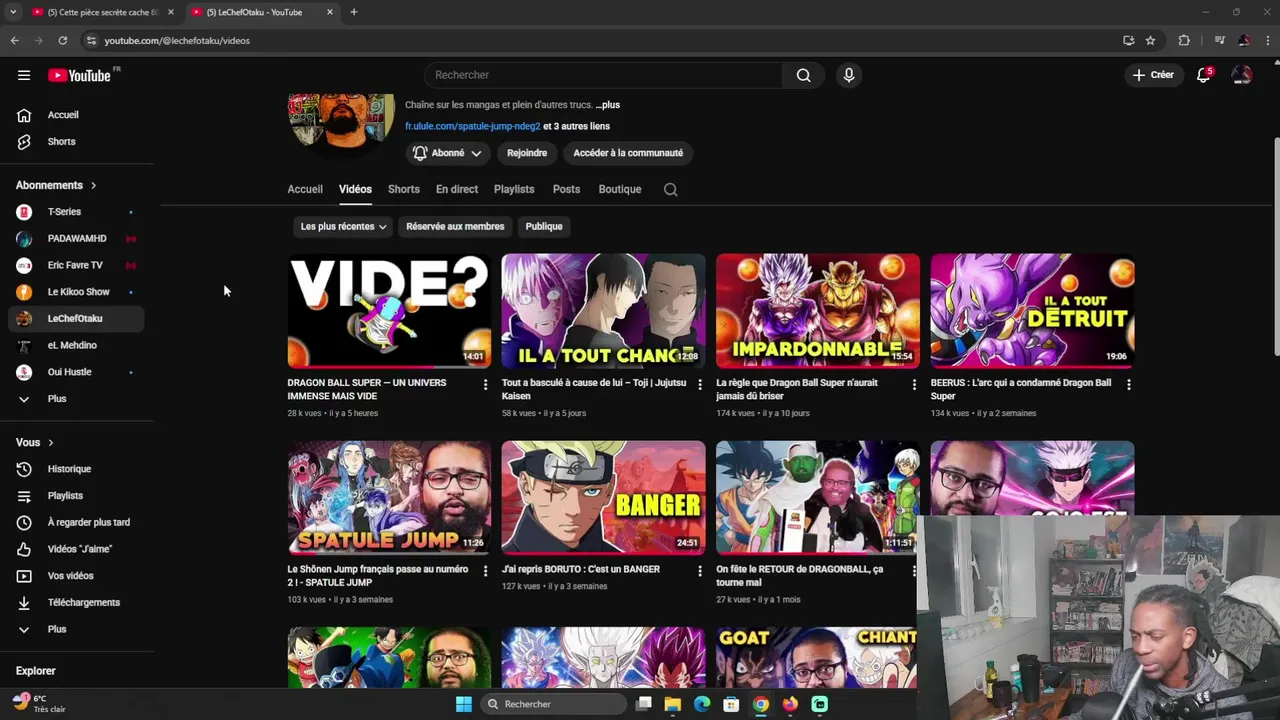The image size is (1280, 720).
Task: Open the account avatar menu
Action: coord(1241,75)
